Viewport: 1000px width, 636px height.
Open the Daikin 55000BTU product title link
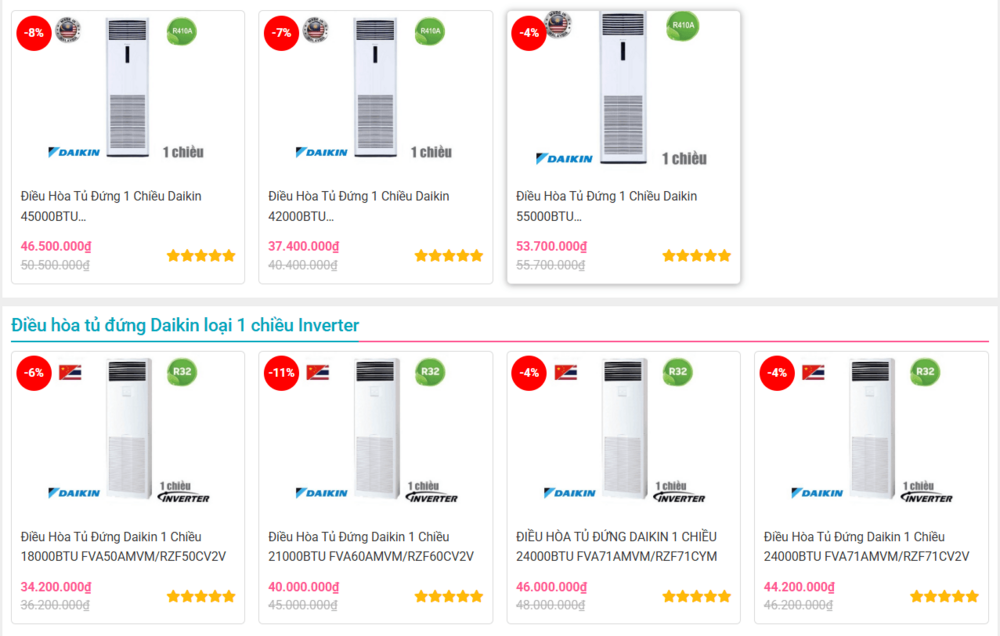[x=606, y=206]
